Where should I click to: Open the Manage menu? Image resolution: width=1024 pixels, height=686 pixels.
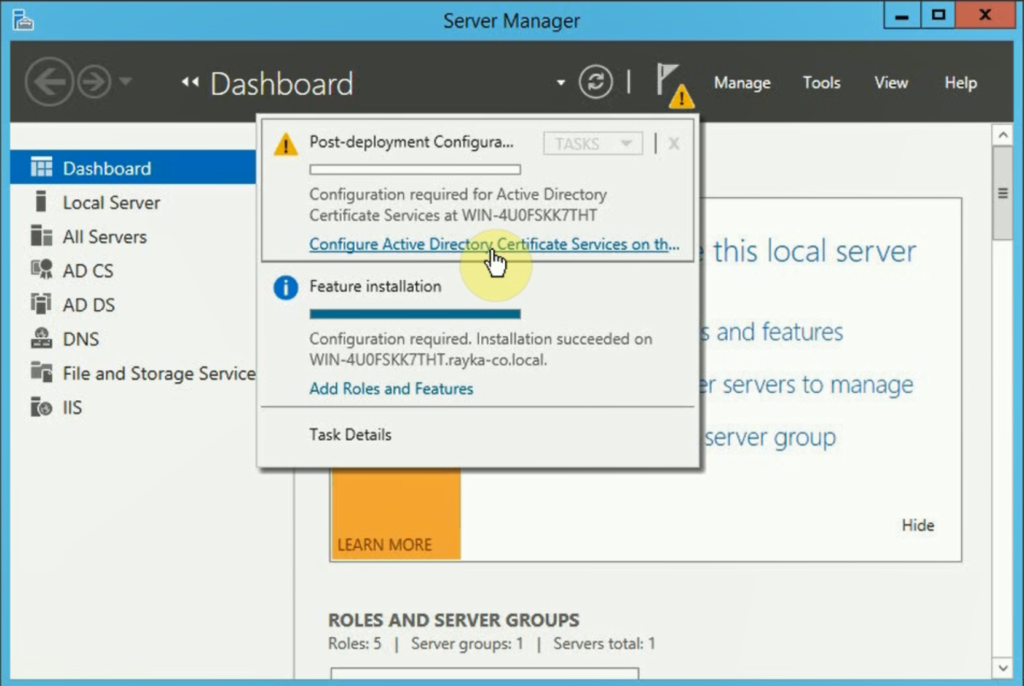tap(742, 83)
